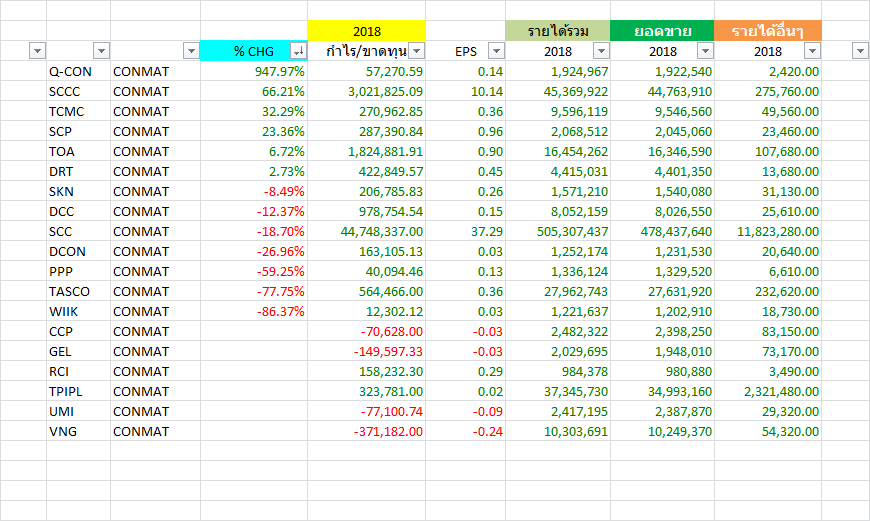Screen dimensions: 870x521
Task: Click the WIIK -86.37% change cell
Action: (254, 311)
